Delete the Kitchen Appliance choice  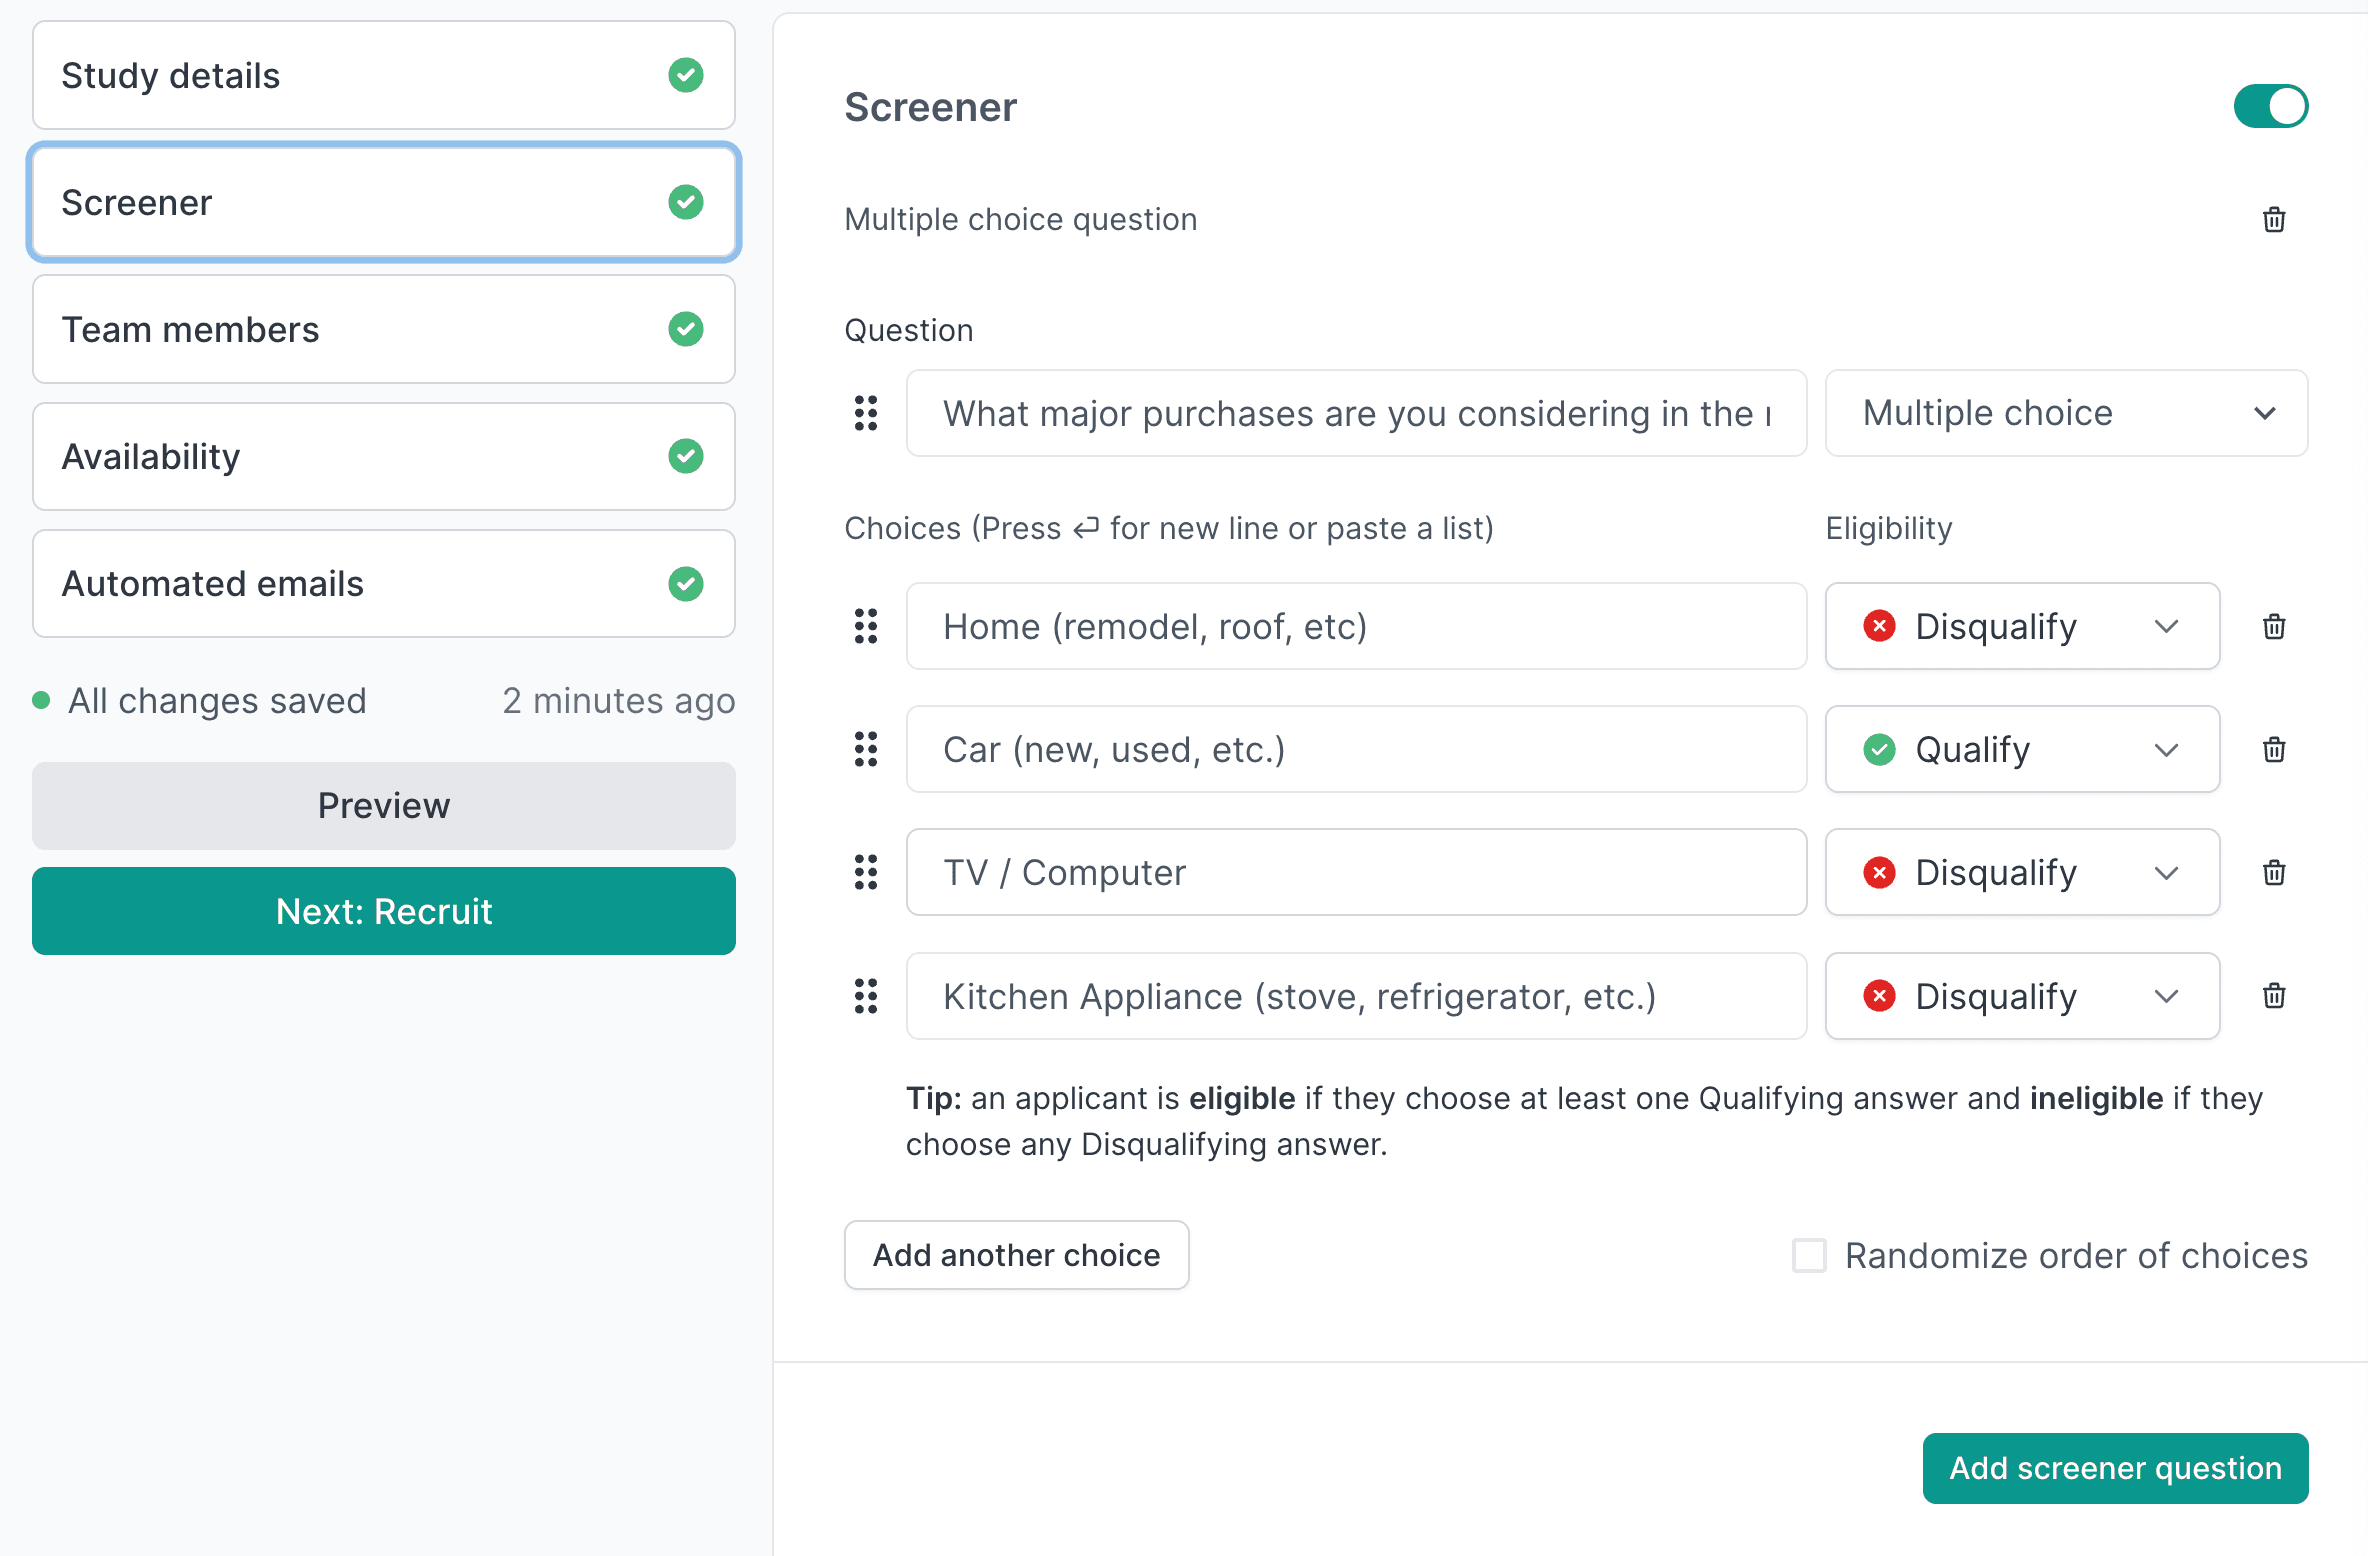2273,995
